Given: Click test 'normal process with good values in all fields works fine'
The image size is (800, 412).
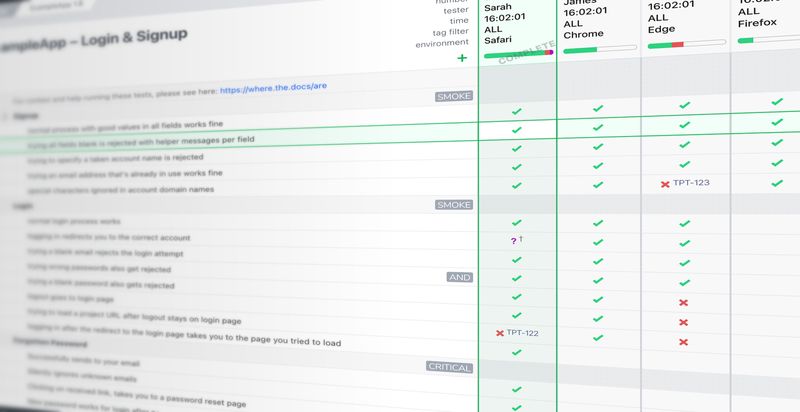Looking at the screenshot, I should (x=125, y=127).
